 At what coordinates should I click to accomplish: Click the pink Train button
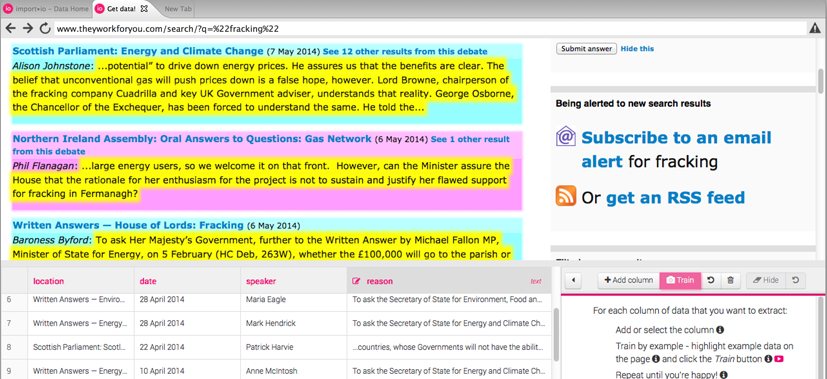[680, 280]
